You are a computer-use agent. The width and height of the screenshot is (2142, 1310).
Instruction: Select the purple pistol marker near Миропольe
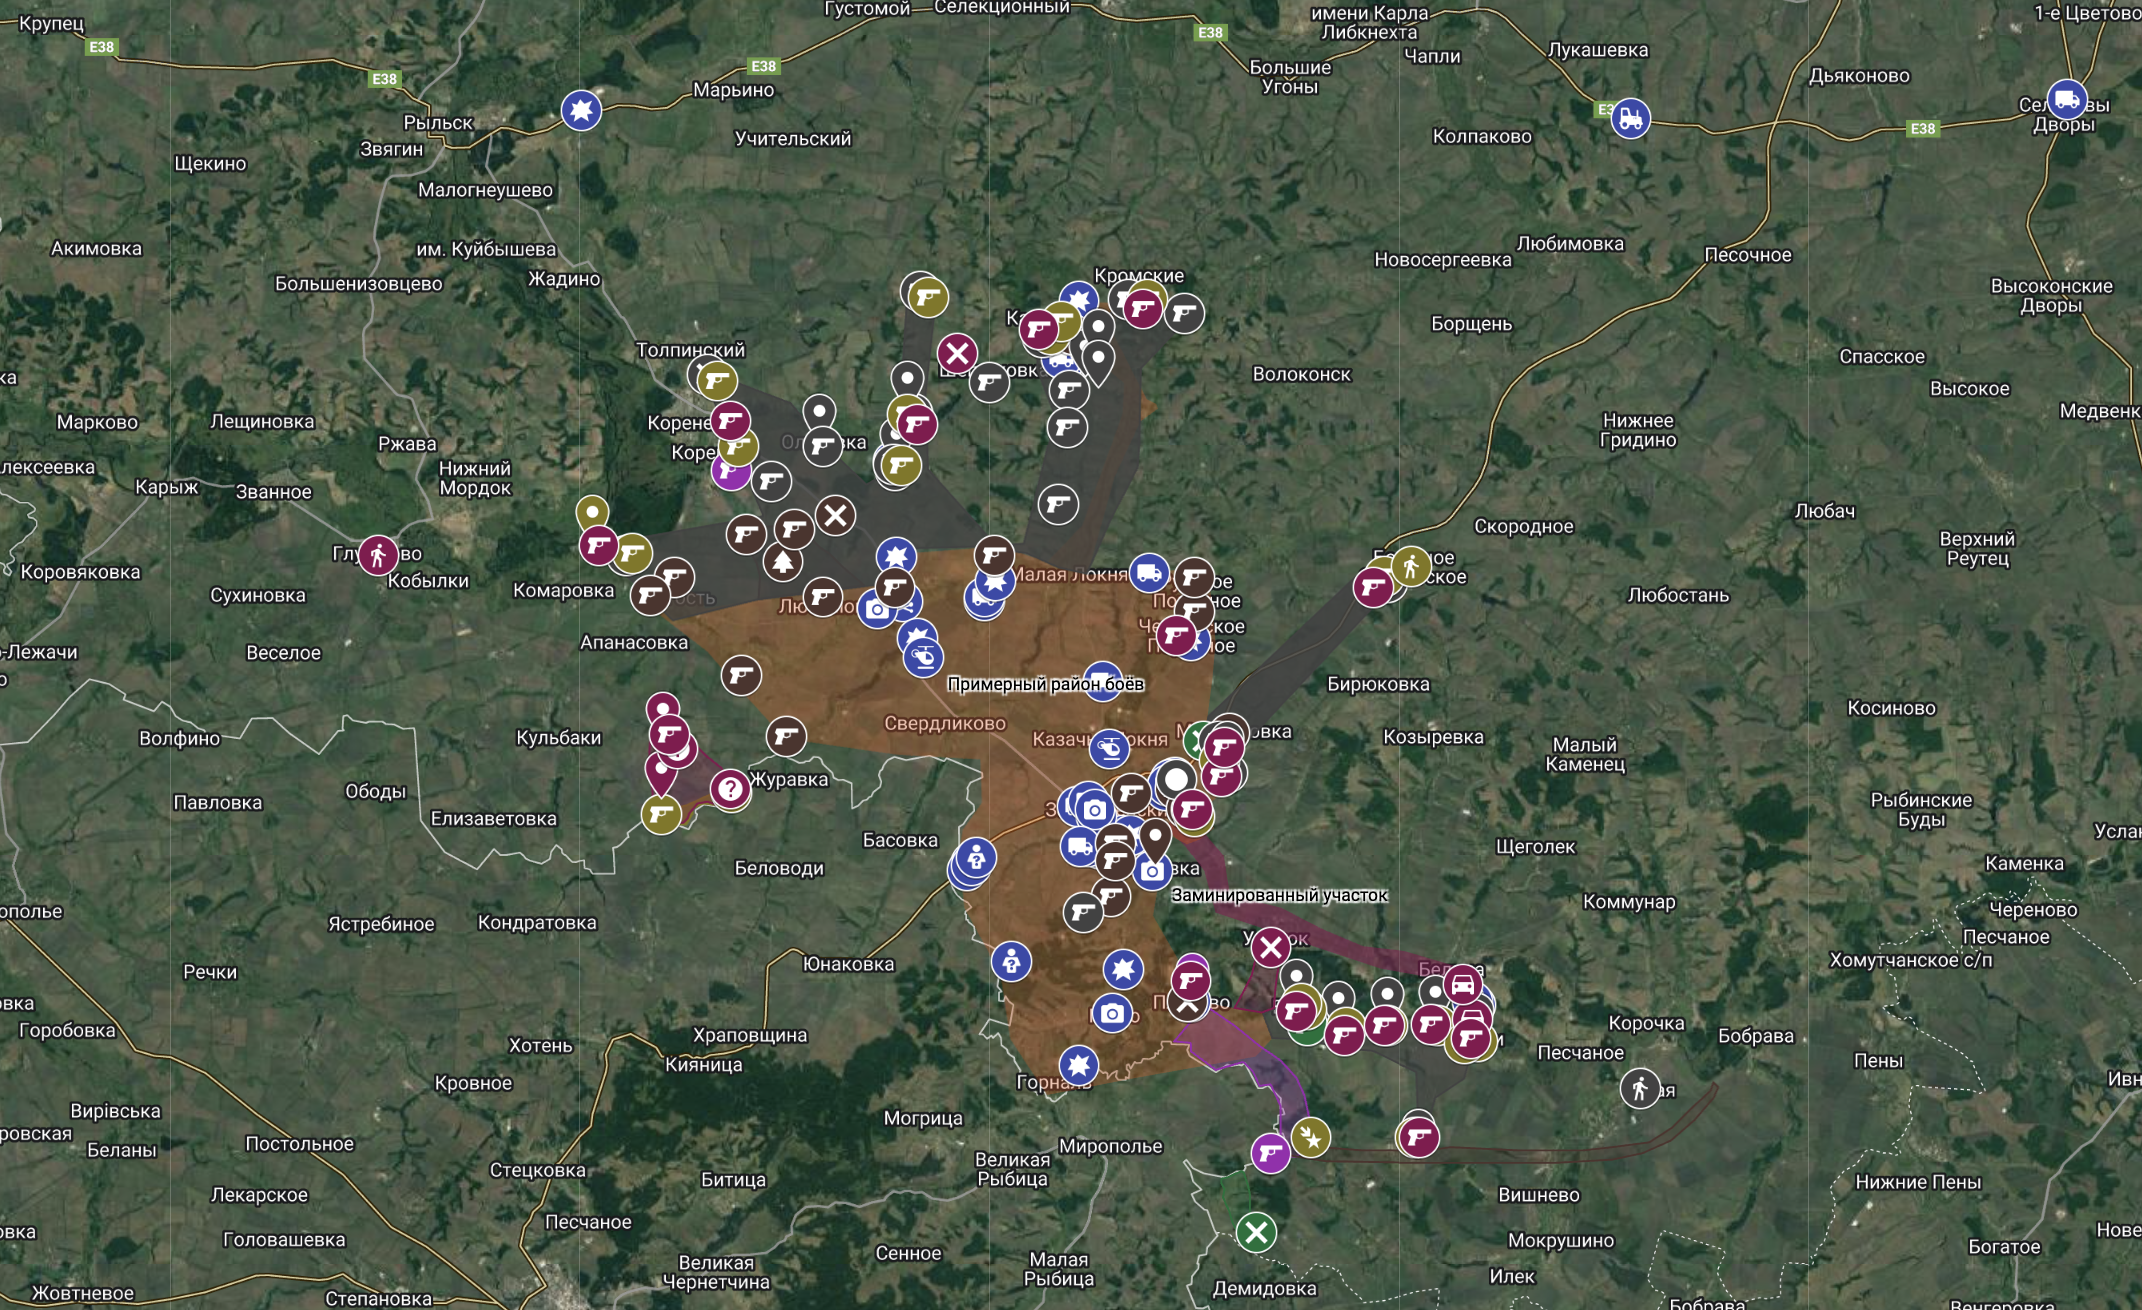(x=1271, y=1153)
